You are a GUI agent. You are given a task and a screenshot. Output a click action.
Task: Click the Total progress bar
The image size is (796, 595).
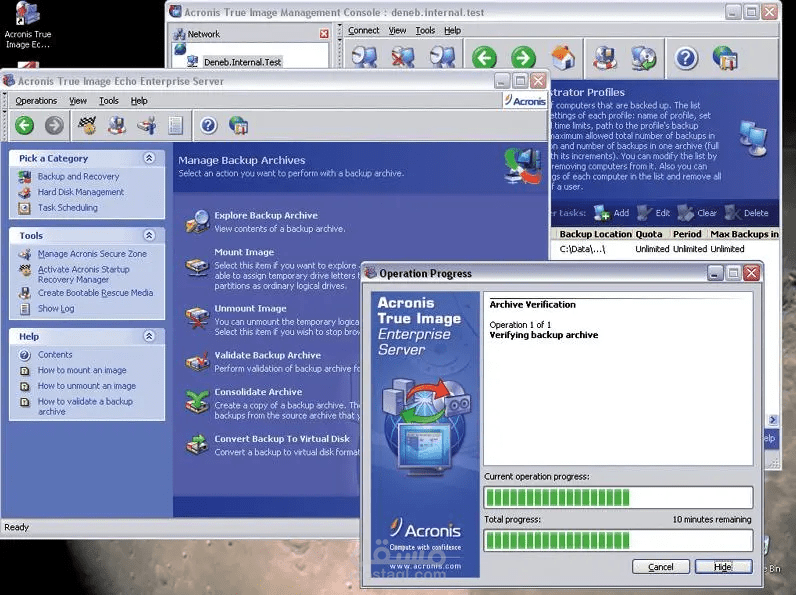click(x=618, y=541)
